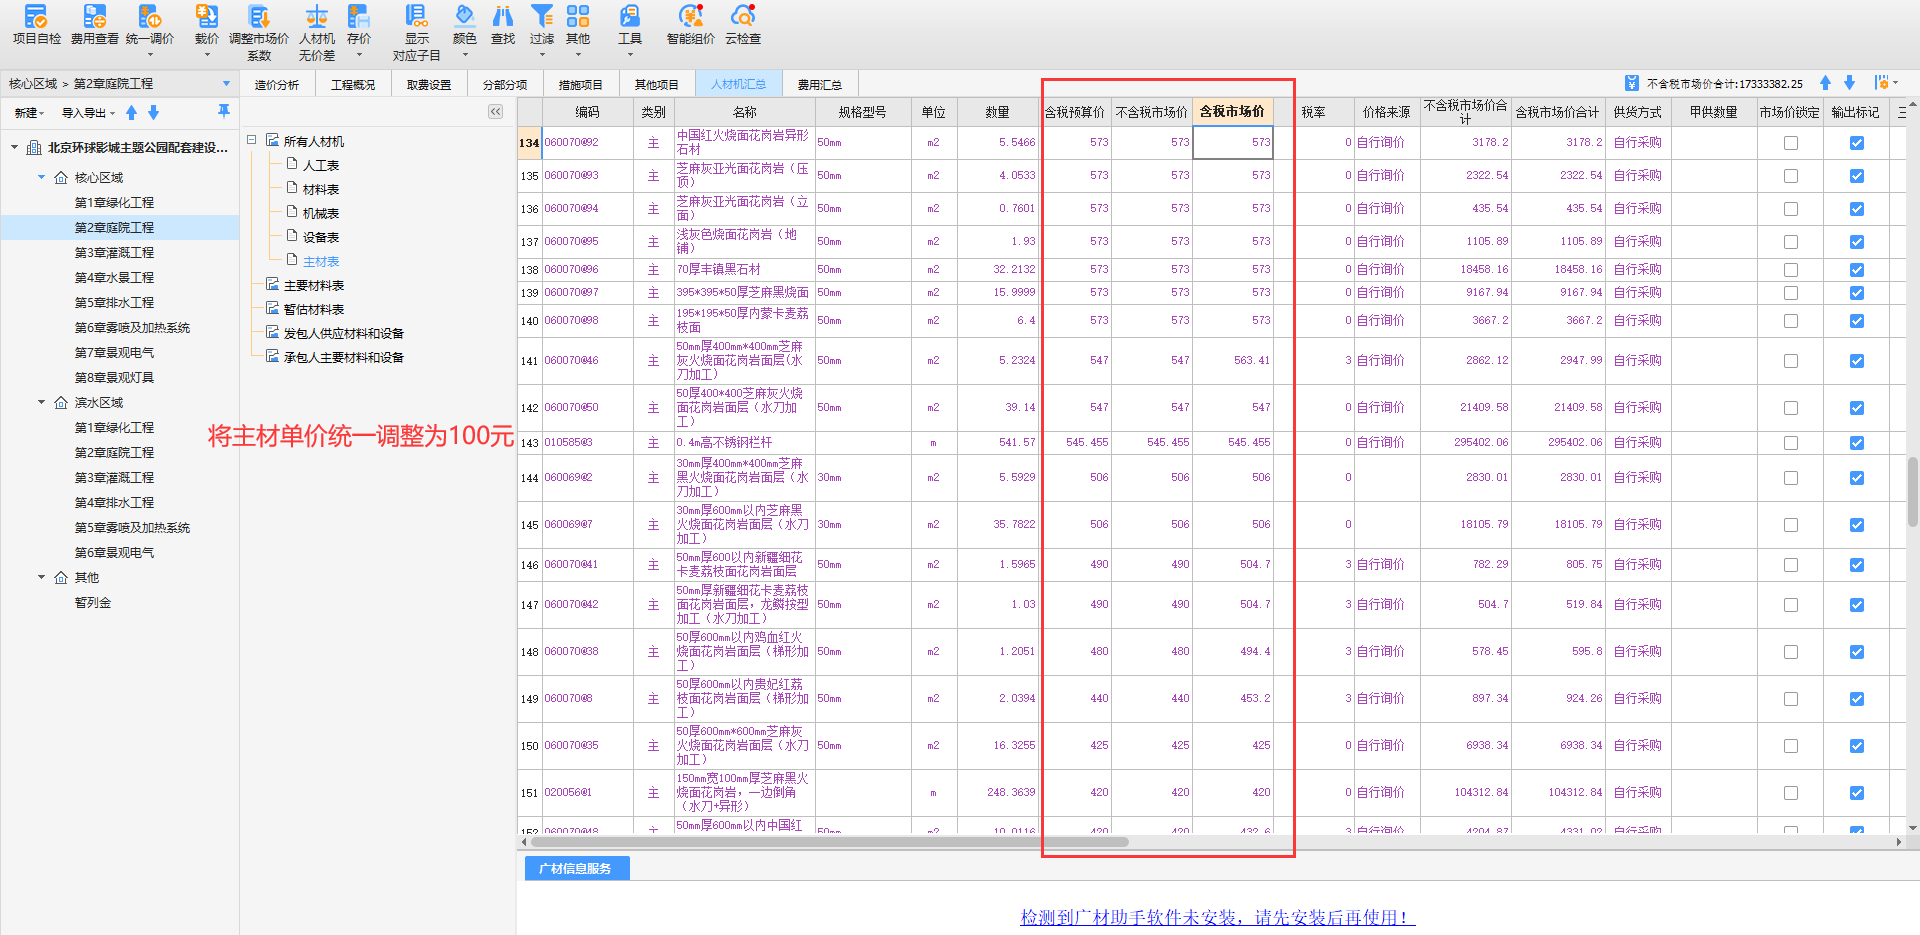The height and width of the screenshot is (935, 1920).
Task: Check 市场价锁定 for row 145
Action: point(1791,525)
